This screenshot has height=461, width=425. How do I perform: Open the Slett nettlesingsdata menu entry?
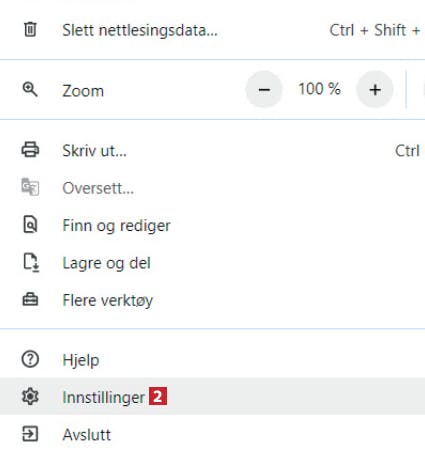point(212,30)
